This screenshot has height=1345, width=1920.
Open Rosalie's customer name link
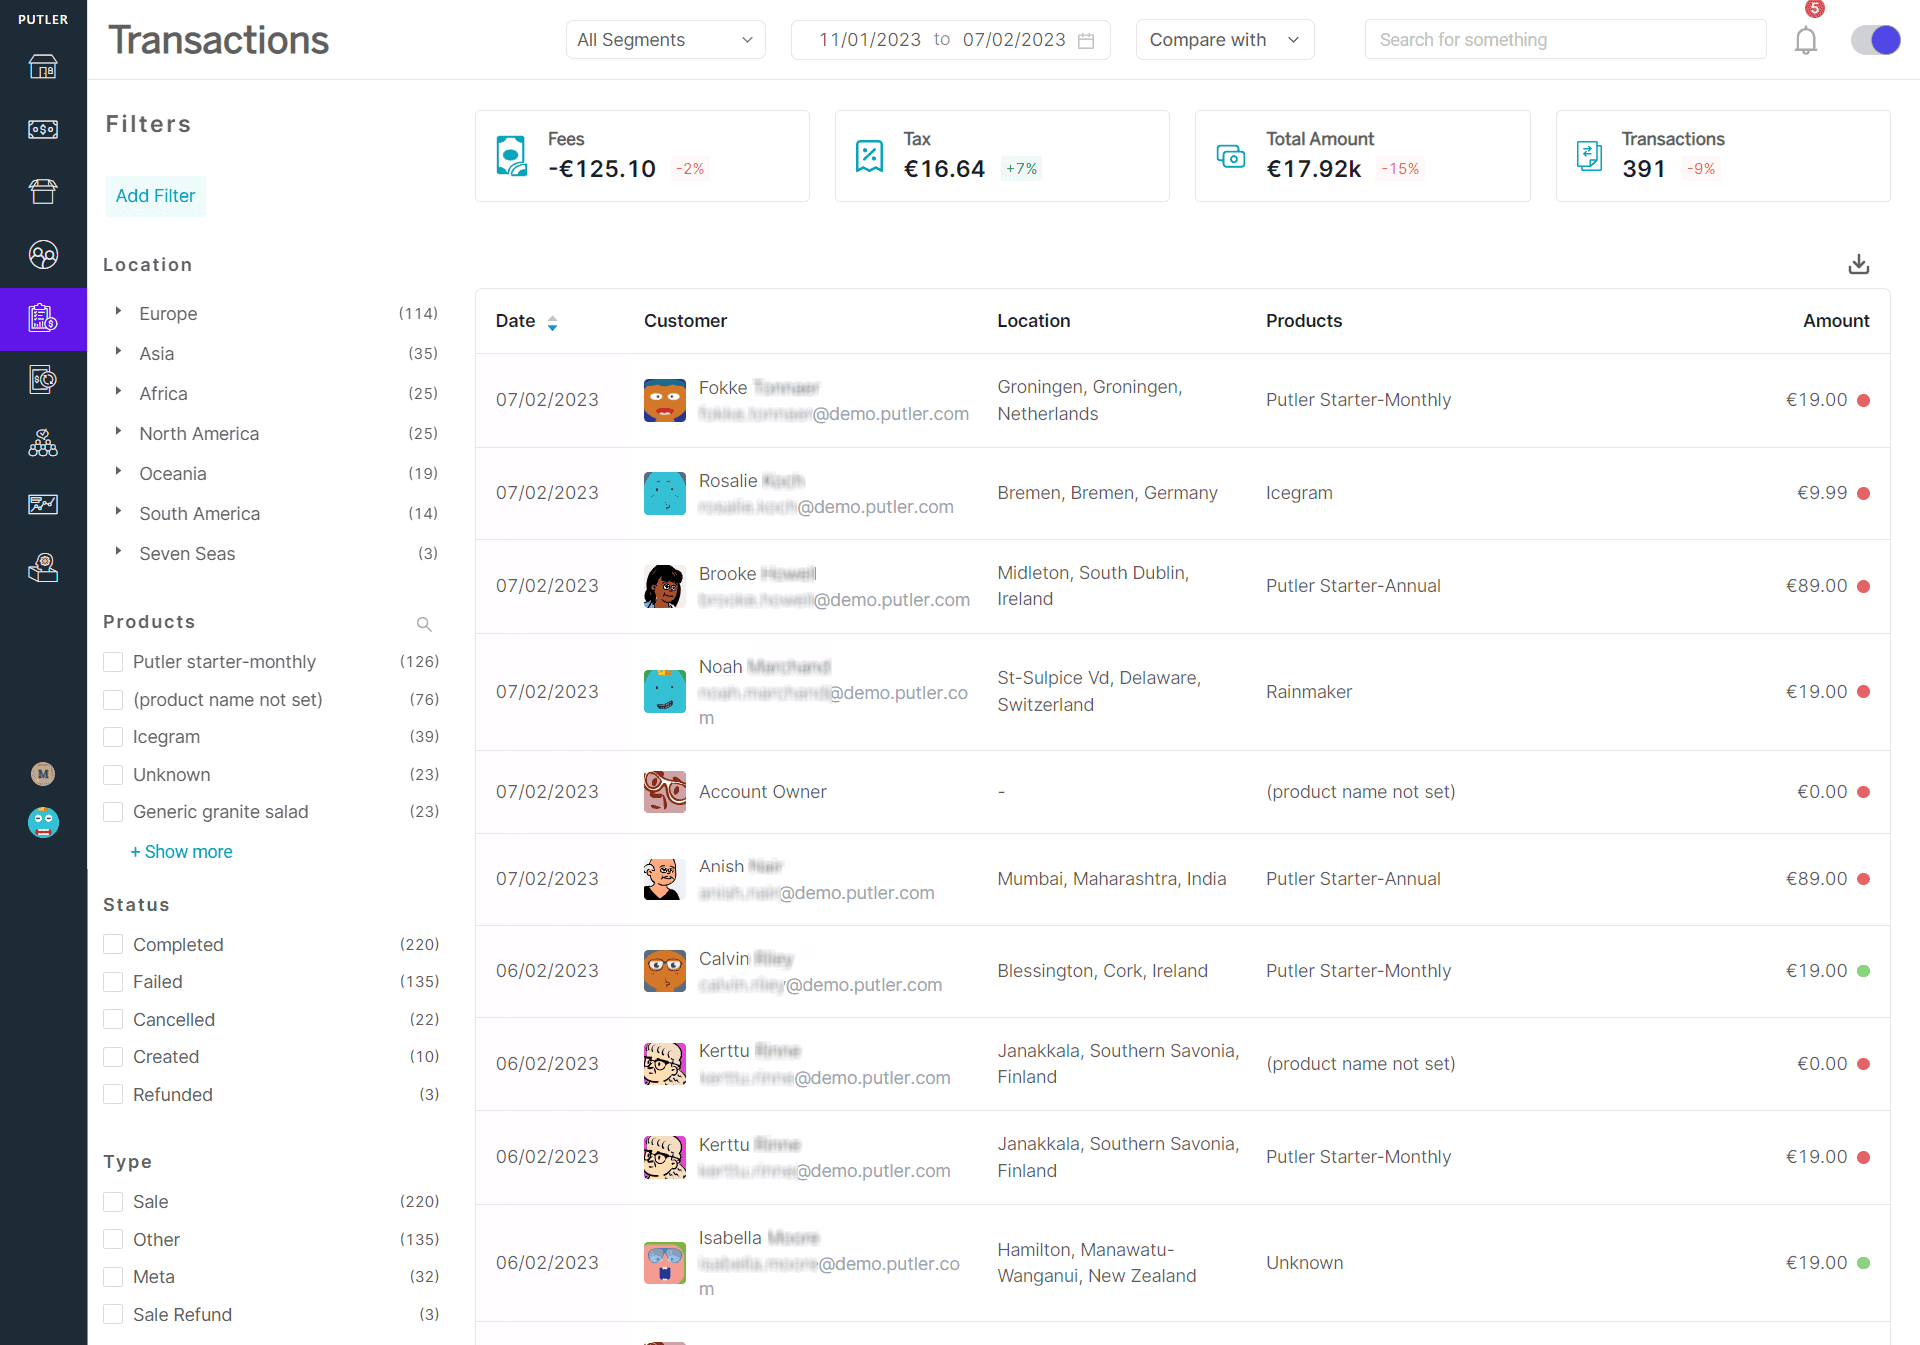751,481
